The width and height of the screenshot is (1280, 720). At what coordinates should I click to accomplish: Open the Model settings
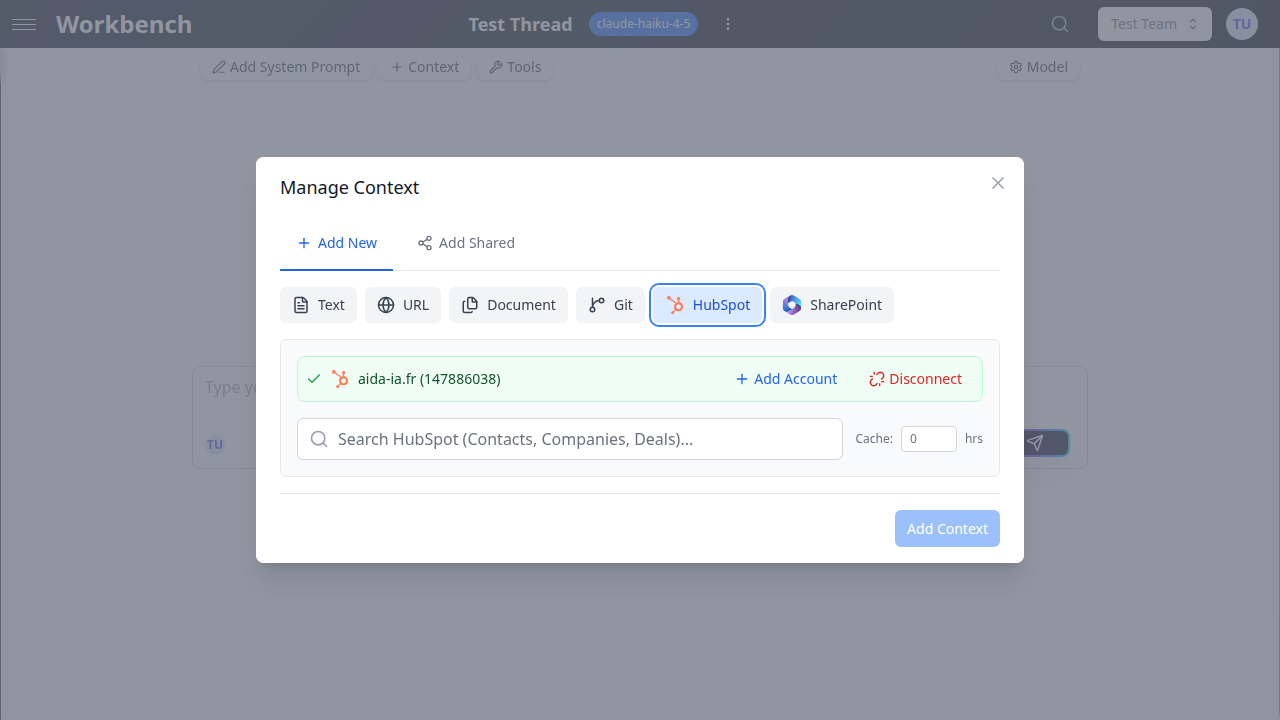click(1038, 67)
